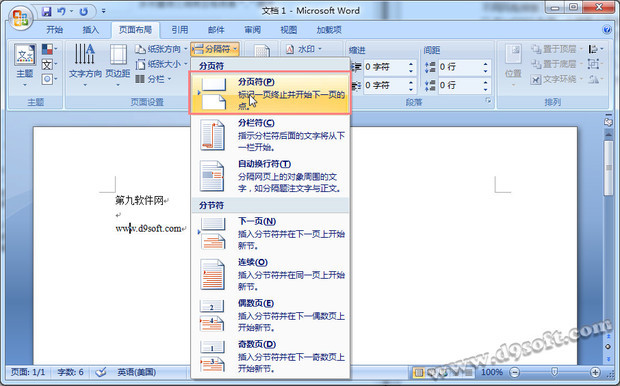Select print layout view icon
Viewport: 620px width, 386px height.
tap(418, 372)
